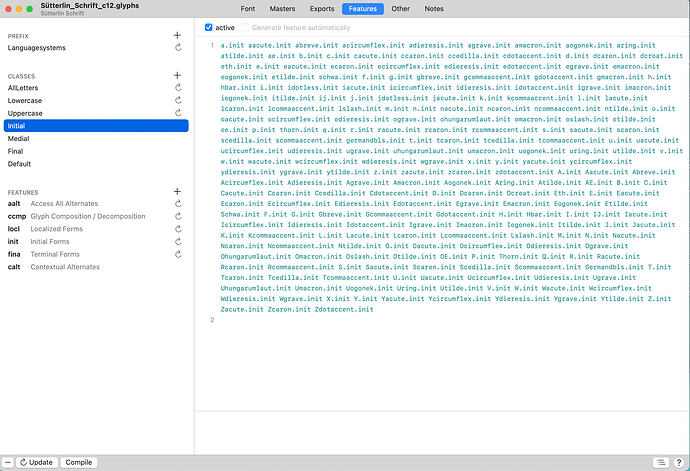Image resolution: width=690 pixels, height=471 pixels.
Task: Toggle the list panel icon at bottom right
Action: [661, 462]
